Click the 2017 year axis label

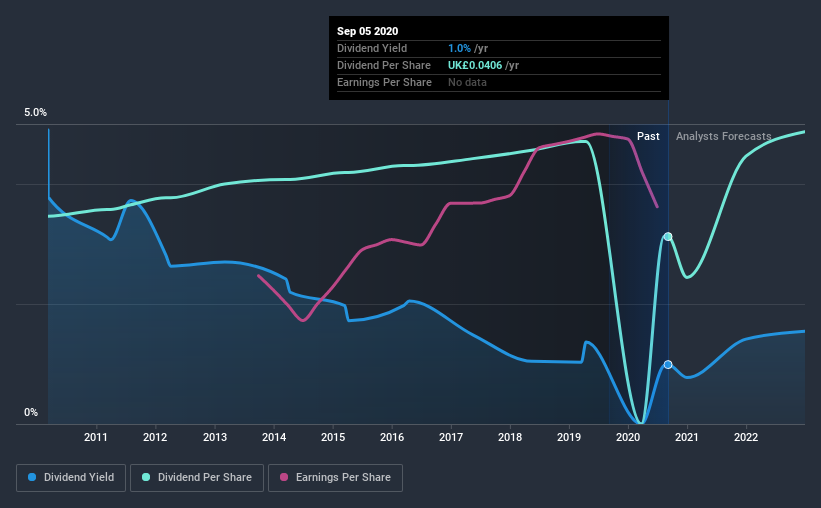[x=451, y=437]
